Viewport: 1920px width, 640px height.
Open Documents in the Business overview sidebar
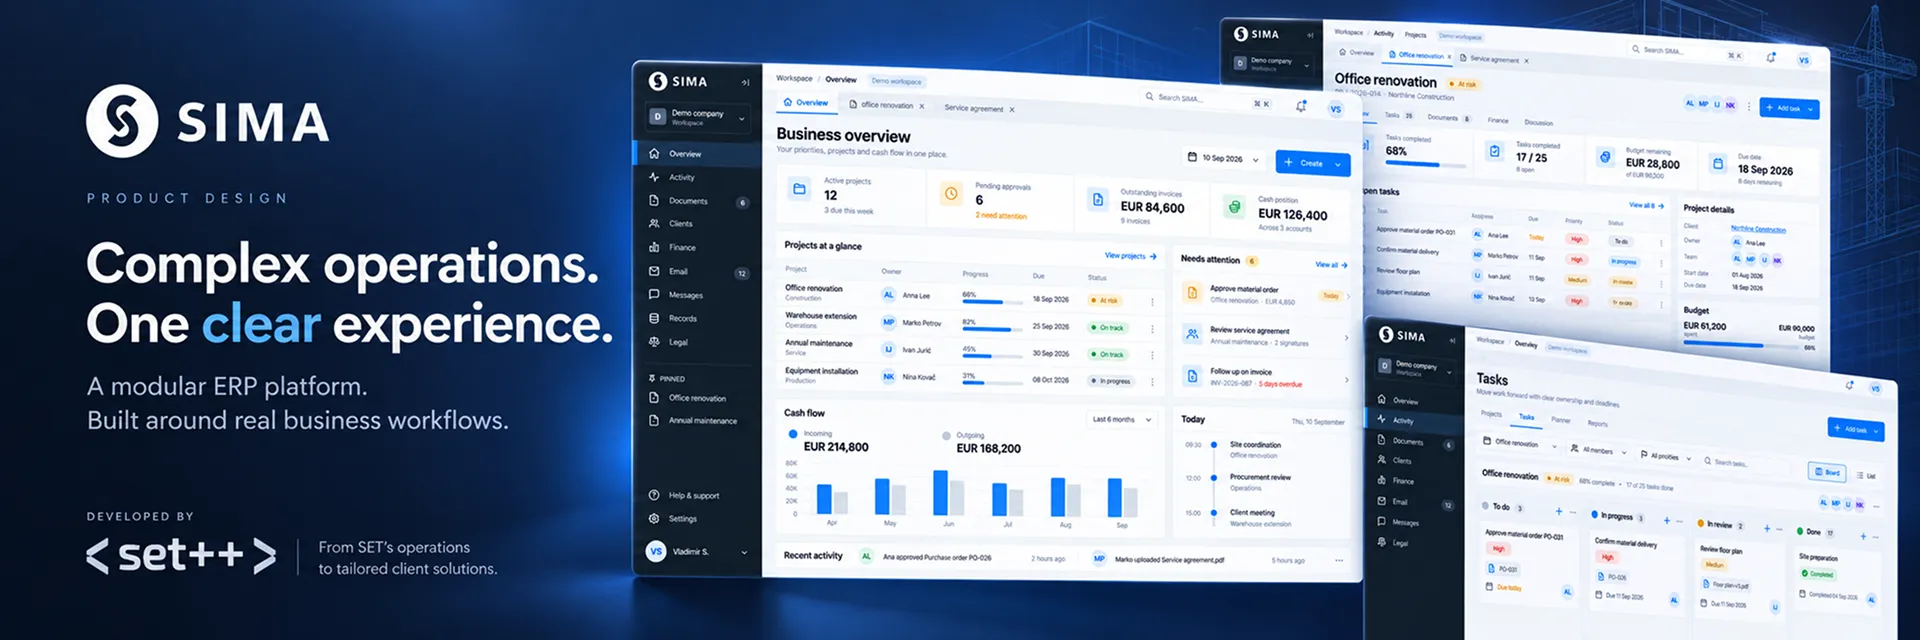tap(698, 201)
